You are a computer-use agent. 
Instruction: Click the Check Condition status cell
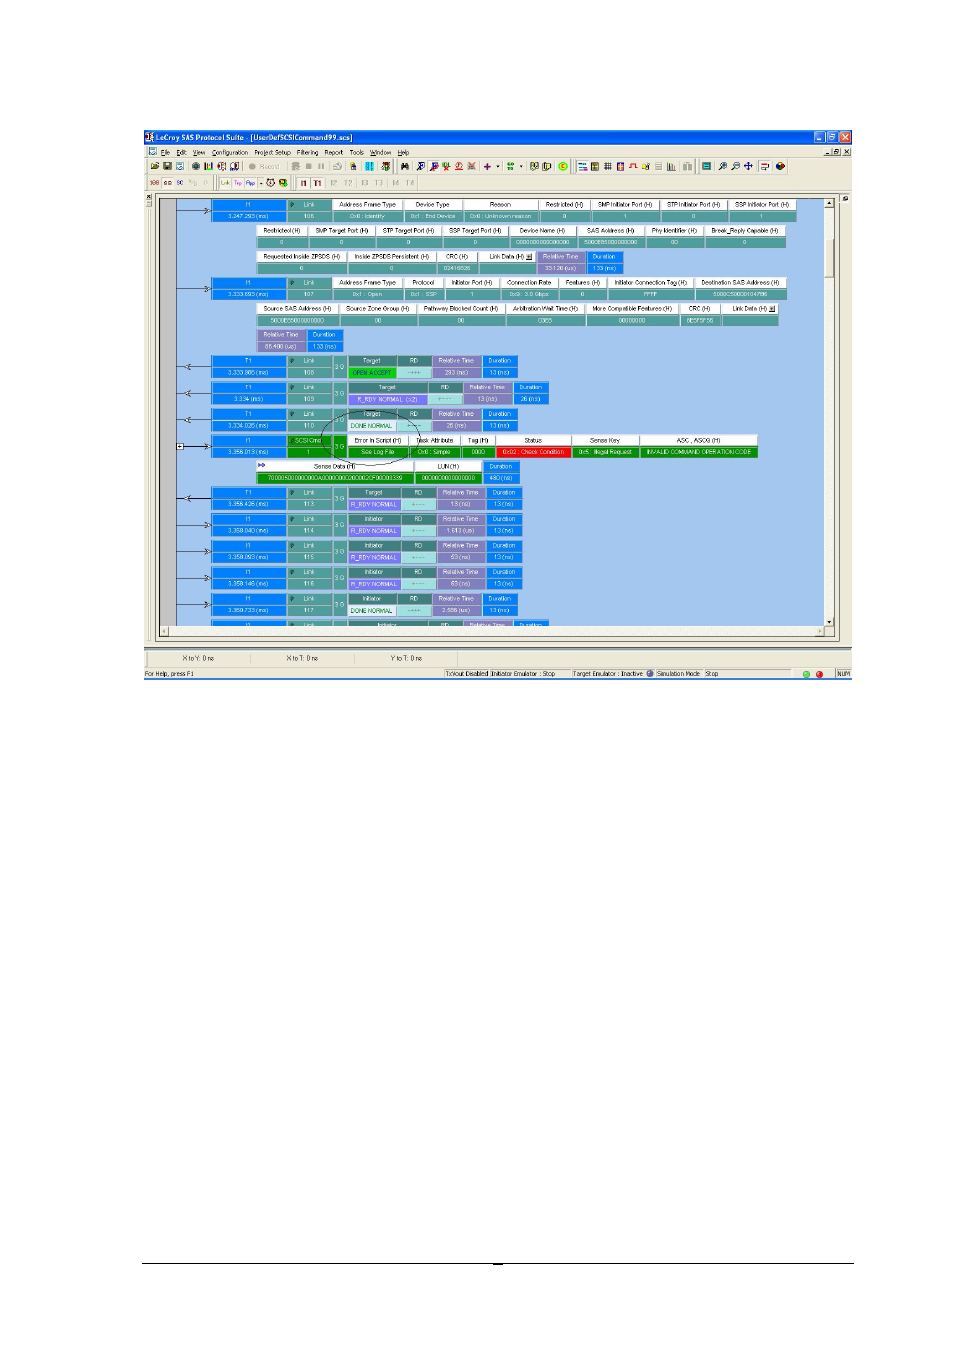click(533, 452)
